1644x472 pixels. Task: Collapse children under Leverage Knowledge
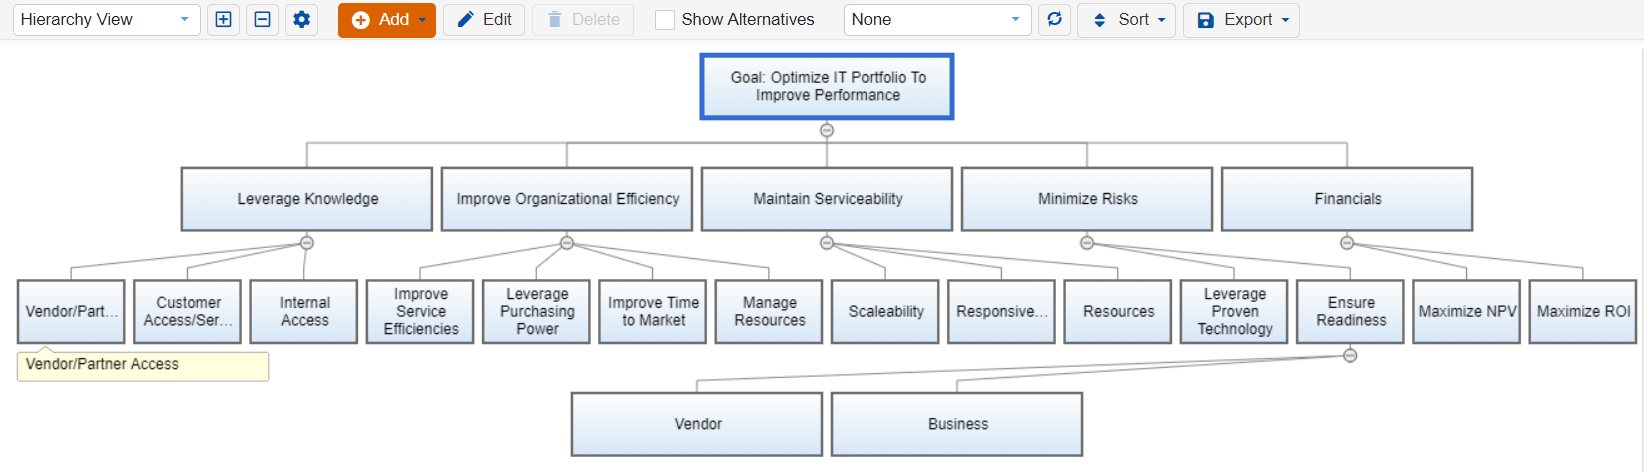pyautogui.click(x=307, y=243)
